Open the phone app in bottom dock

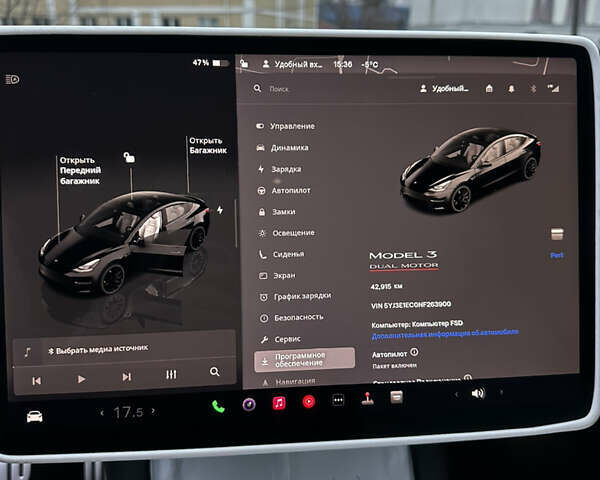click(x=218, y=405)
